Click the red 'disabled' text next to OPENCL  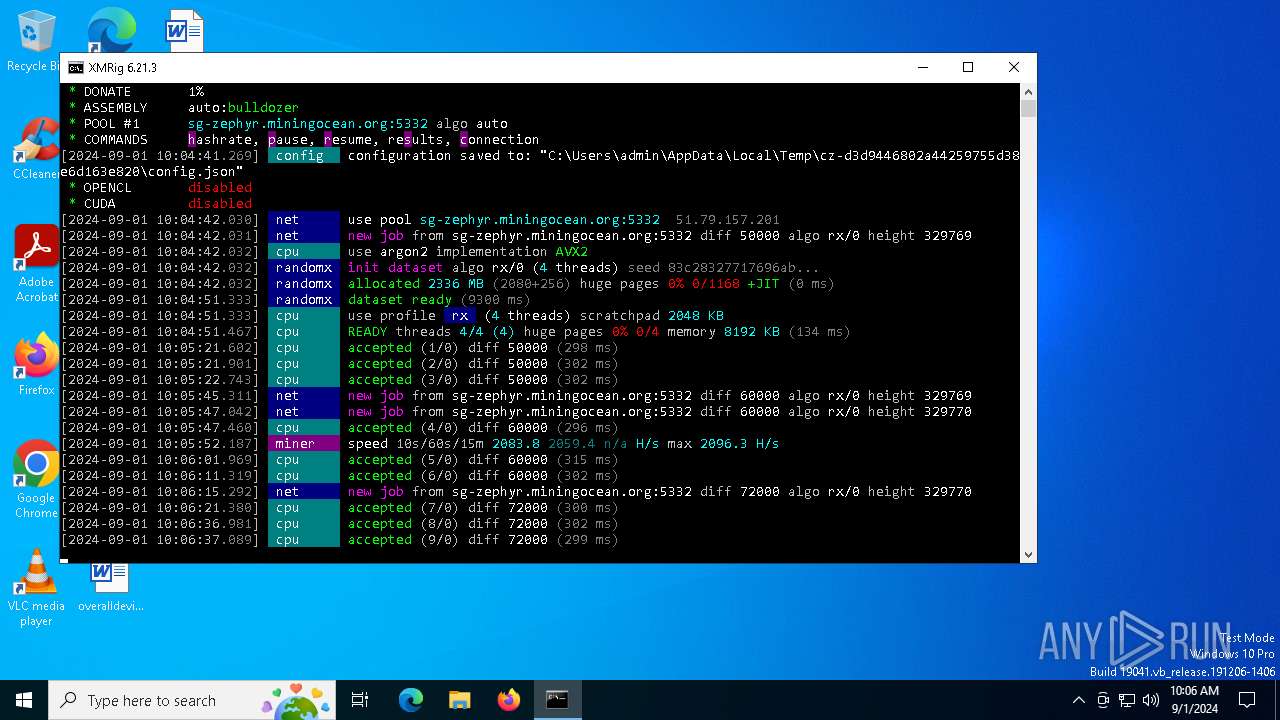220,188
